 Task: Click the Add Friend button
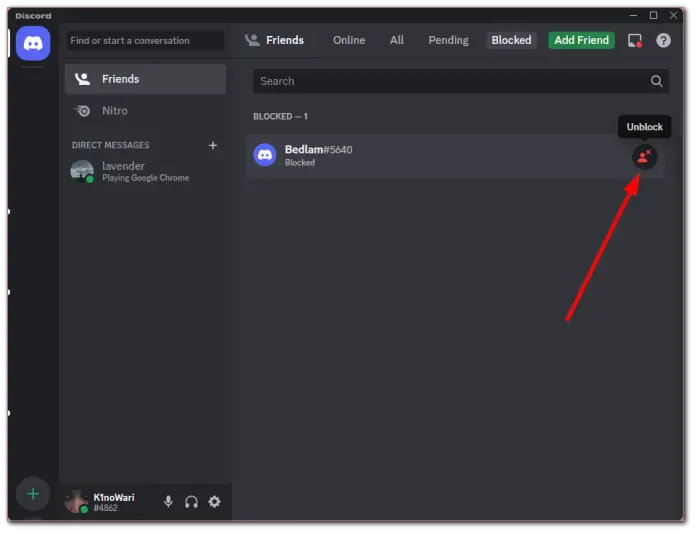[581, 40]
